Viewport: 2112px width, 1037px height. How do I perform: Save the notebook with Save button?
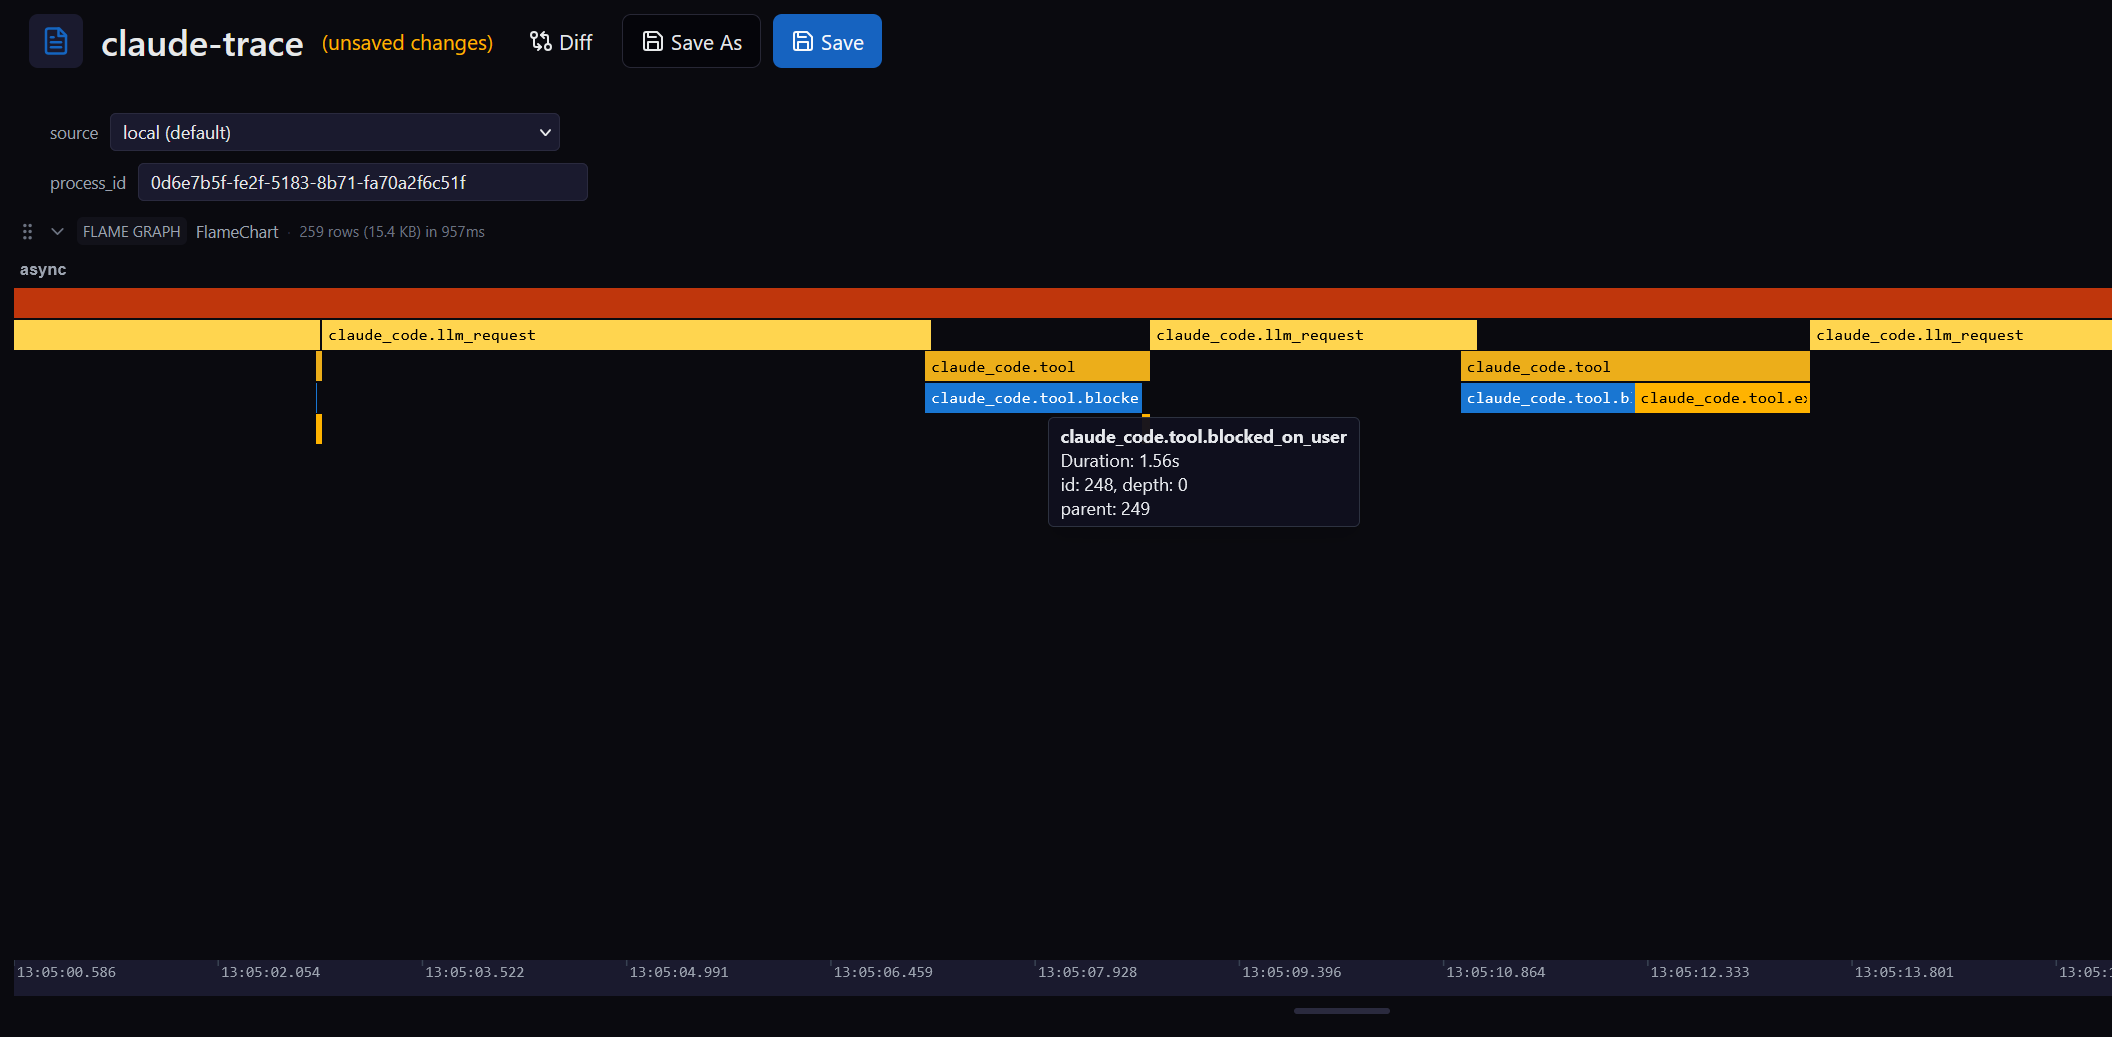coord(827,41)
